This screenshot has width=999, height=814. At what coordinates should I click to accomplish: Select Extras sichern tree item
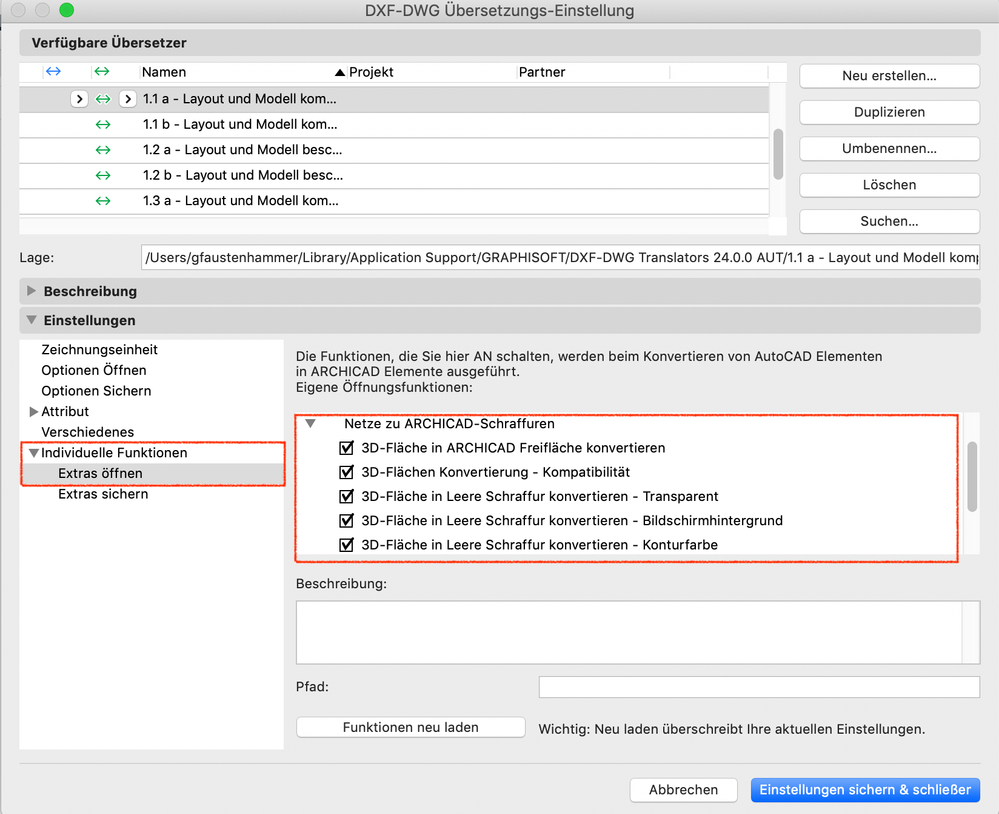click(x=103, y=494)
